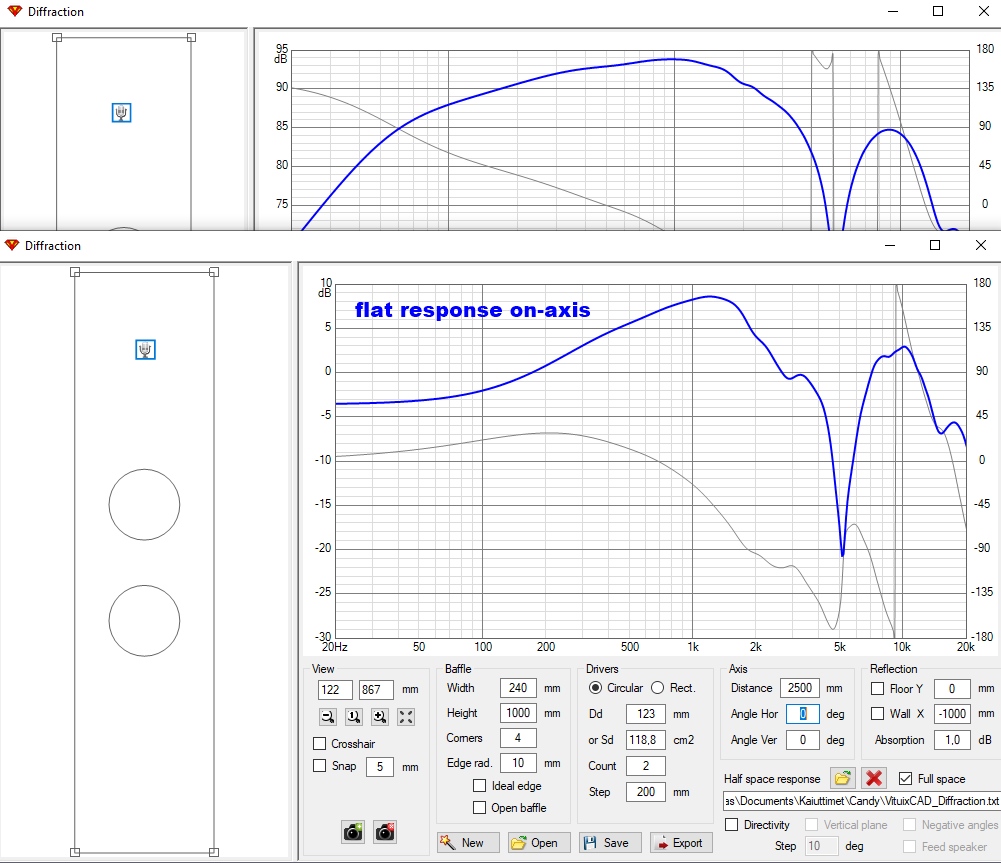Click the half space response file path field
The width and height of the screenshot is (1001, 863).
coord(861,801)
